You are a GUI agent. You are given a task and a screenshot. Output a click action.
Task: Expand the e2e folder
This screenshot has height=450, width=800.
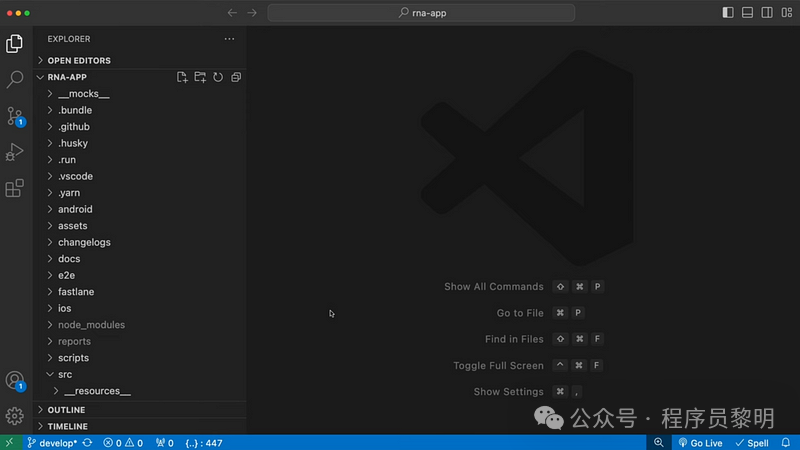pos(140,275)
